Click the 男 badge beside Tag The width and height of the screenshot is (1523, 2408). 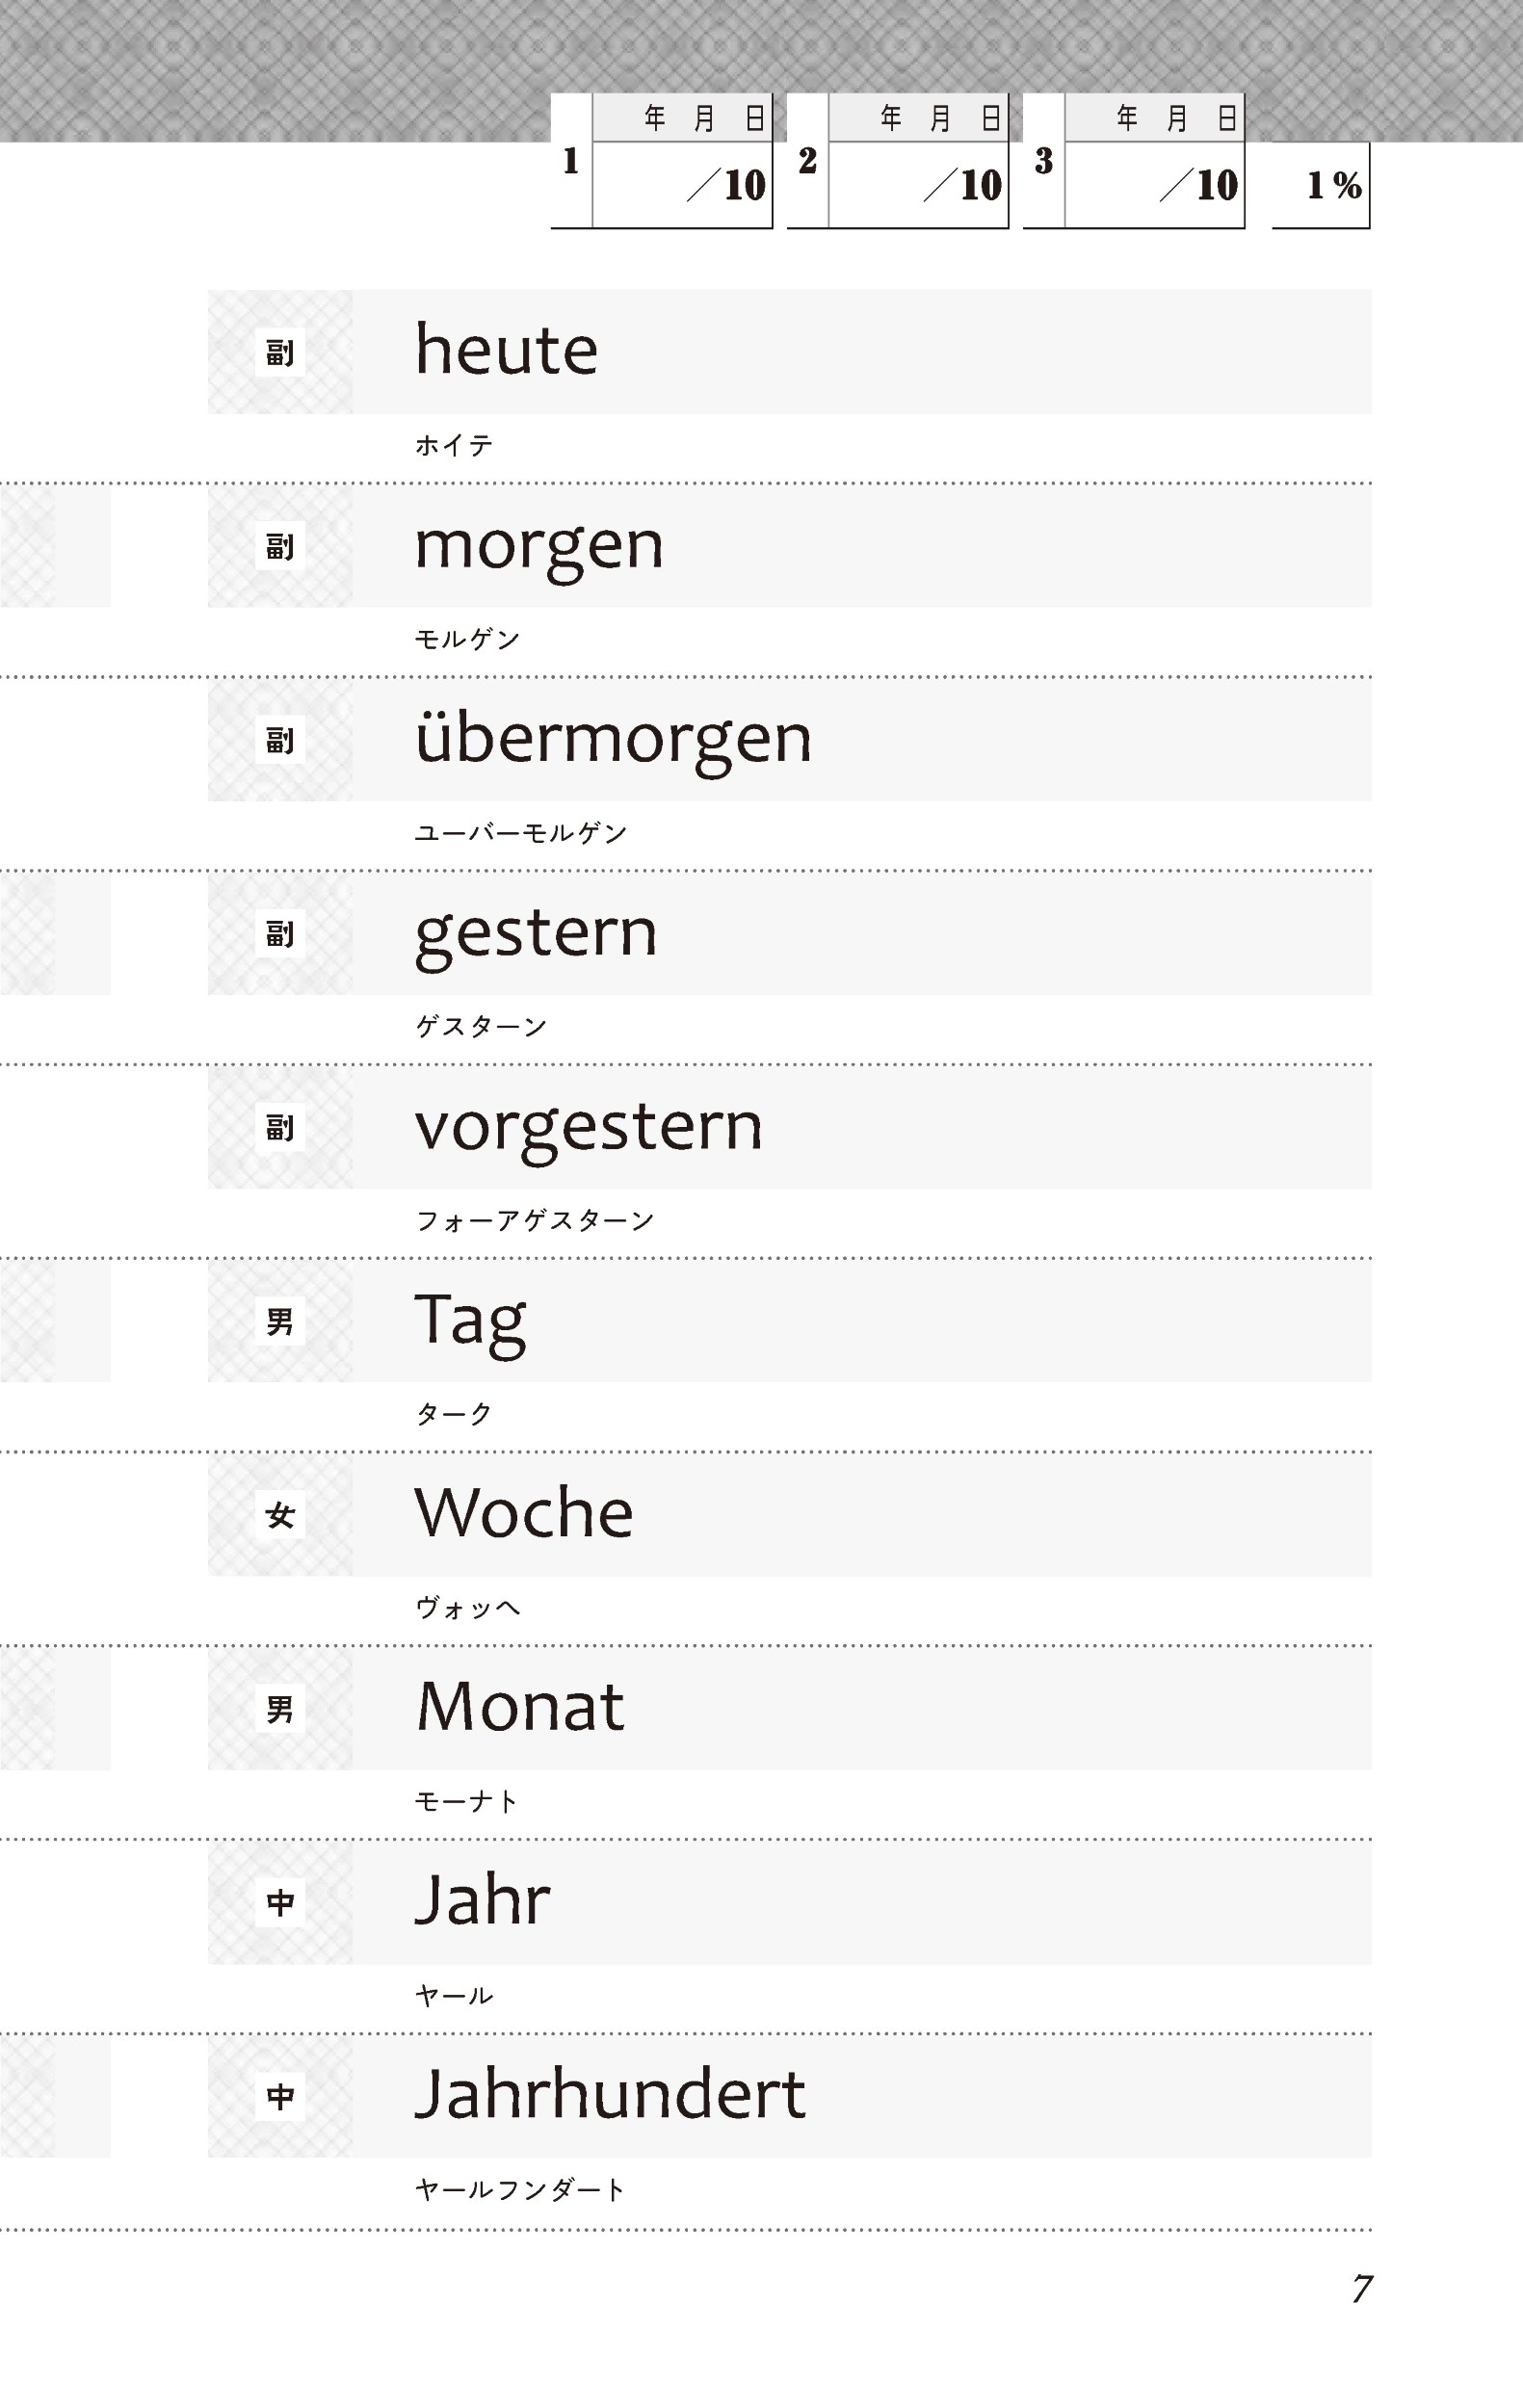[x=280, y=1322]
